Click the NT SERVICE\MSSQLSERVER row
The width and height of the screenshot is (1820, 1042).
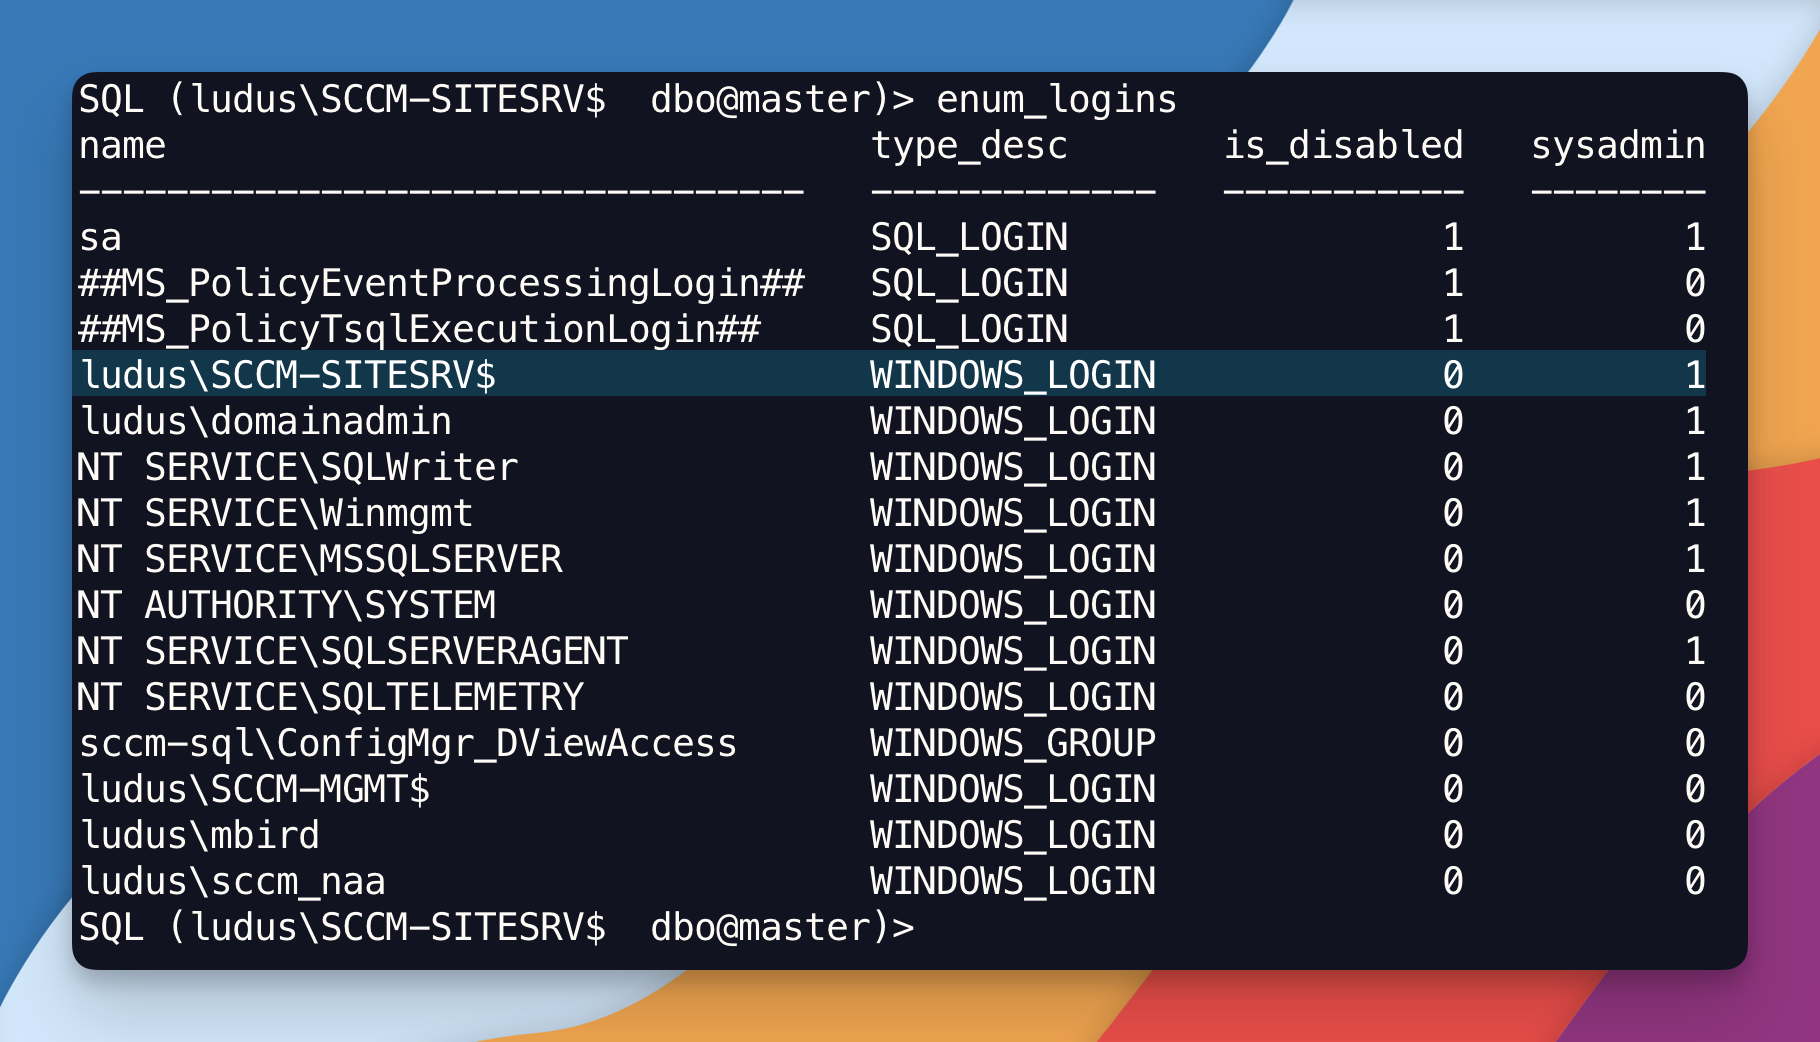click(320, 559)
